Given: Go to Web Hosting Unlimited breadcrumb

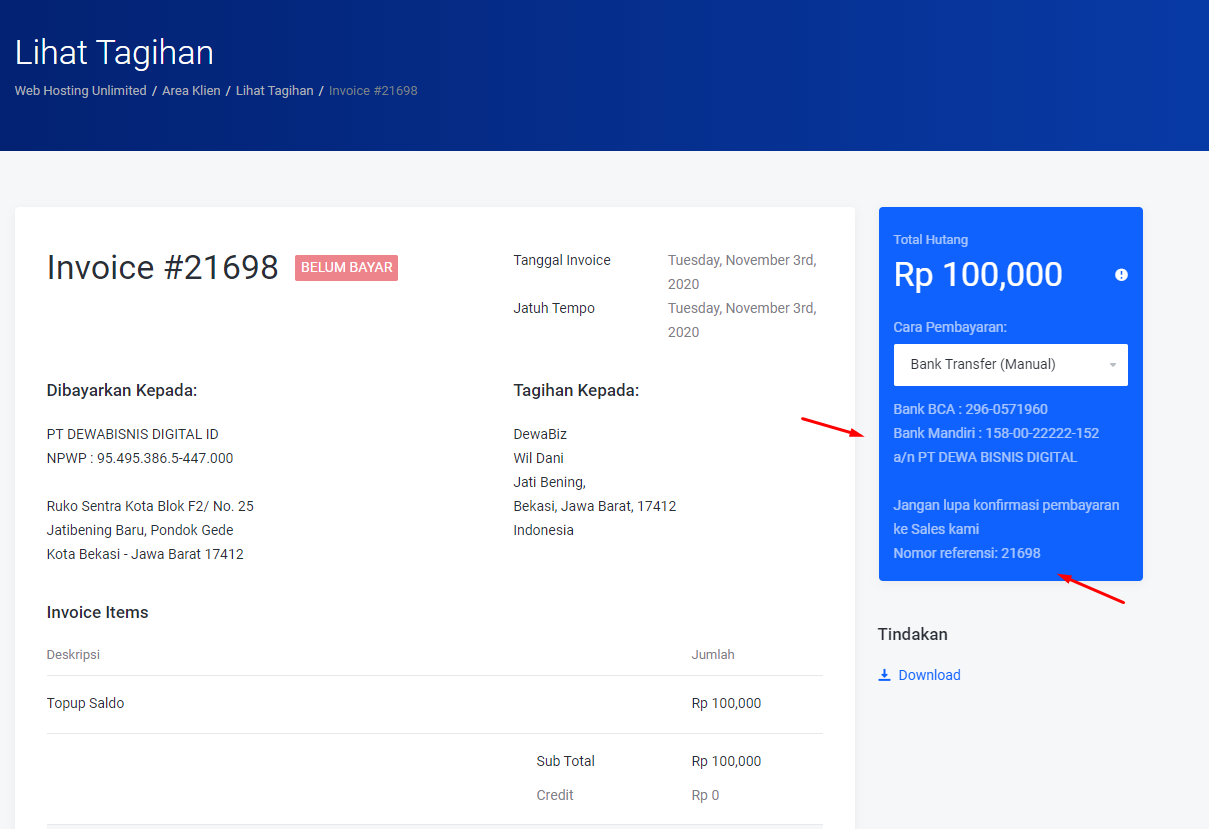Looking at the screenshot, I should click(80, 91).
